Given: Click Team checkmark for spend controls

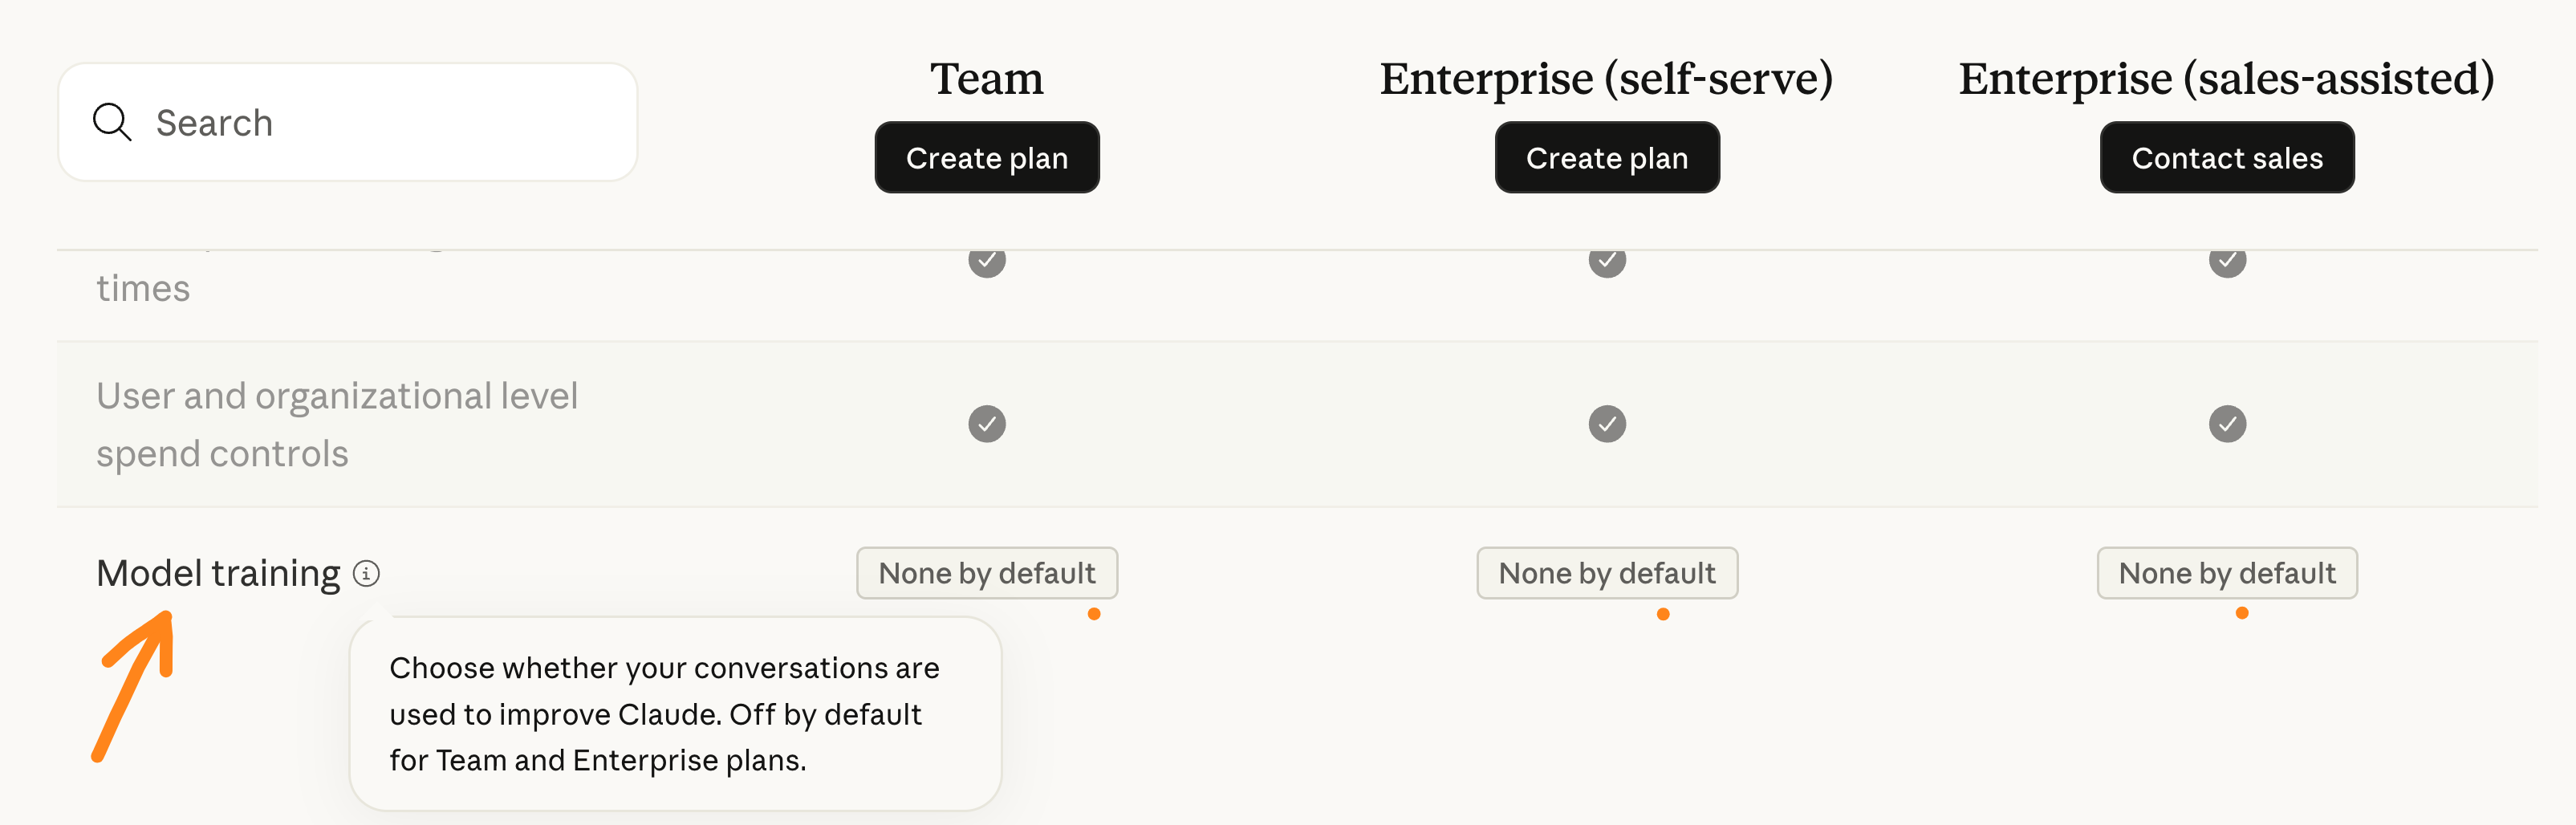Looking at the screenshot, I should [x=986, y=424].
